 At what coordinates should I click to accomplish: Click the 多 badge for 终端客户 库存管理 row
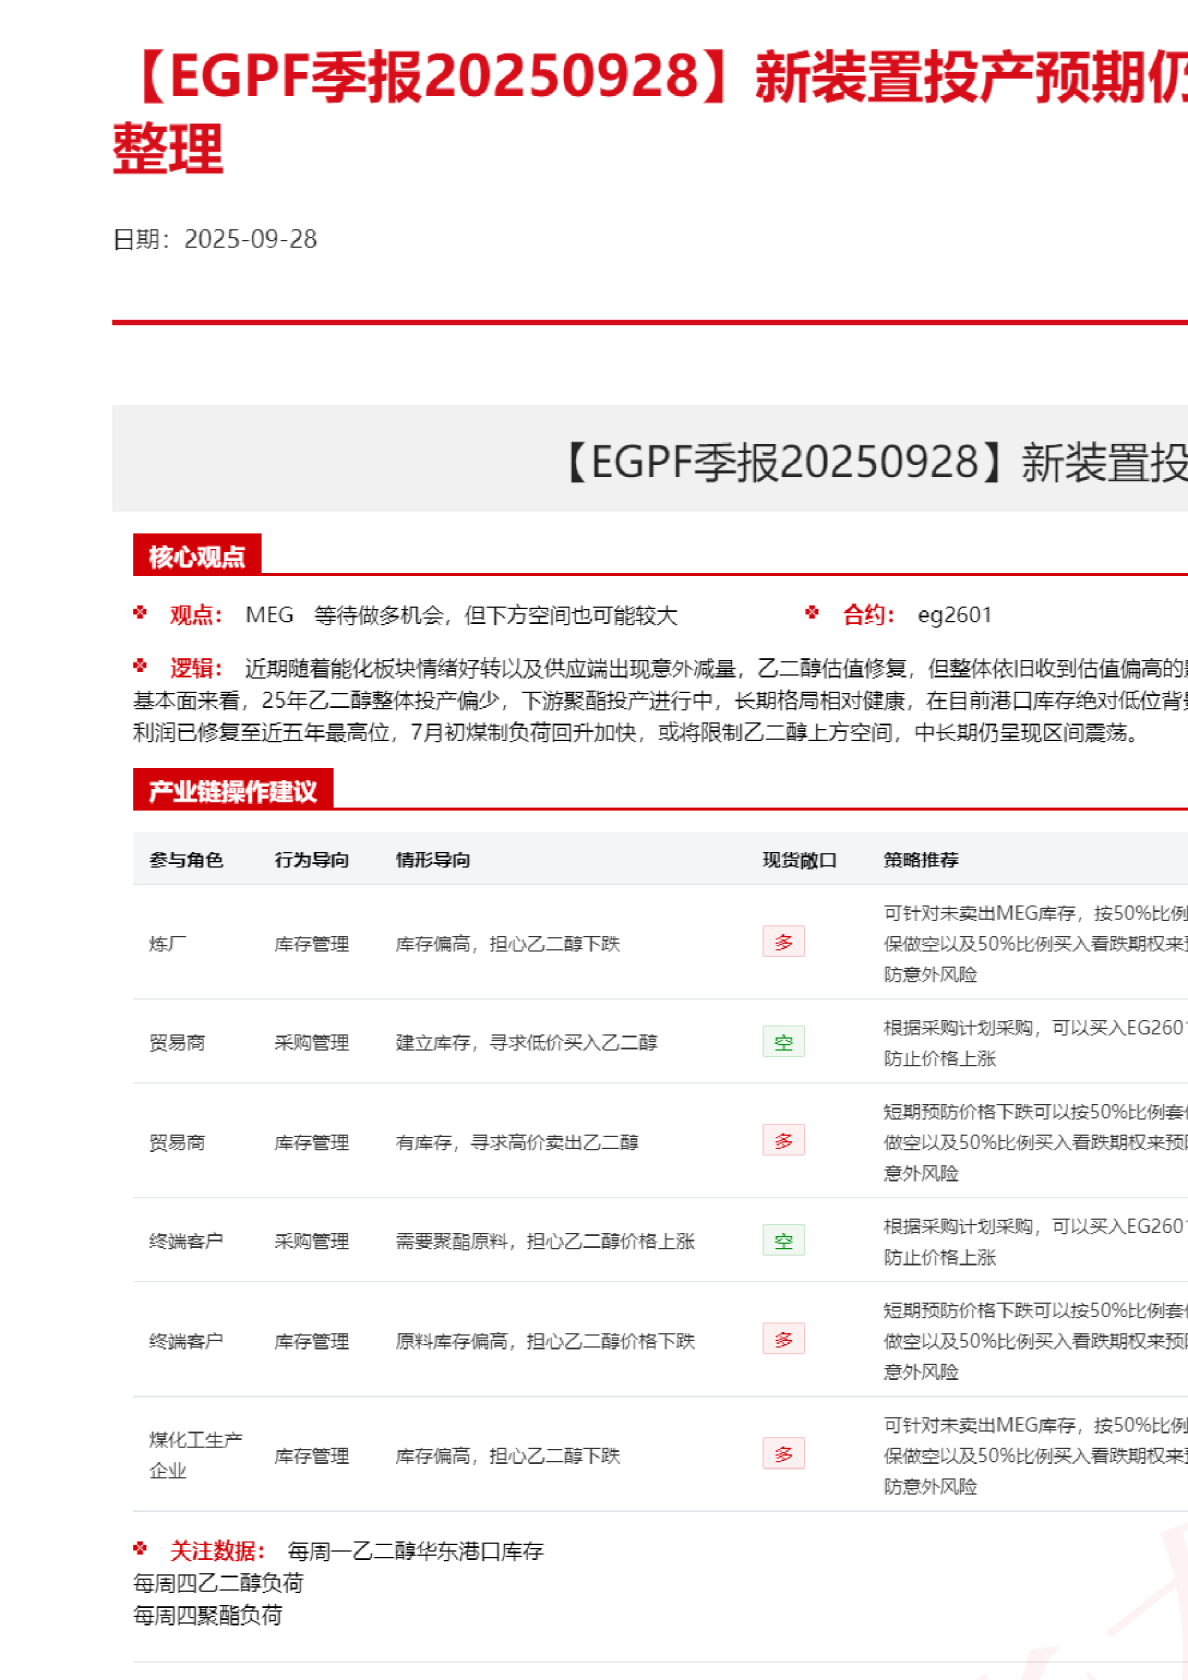(783, 1340)
